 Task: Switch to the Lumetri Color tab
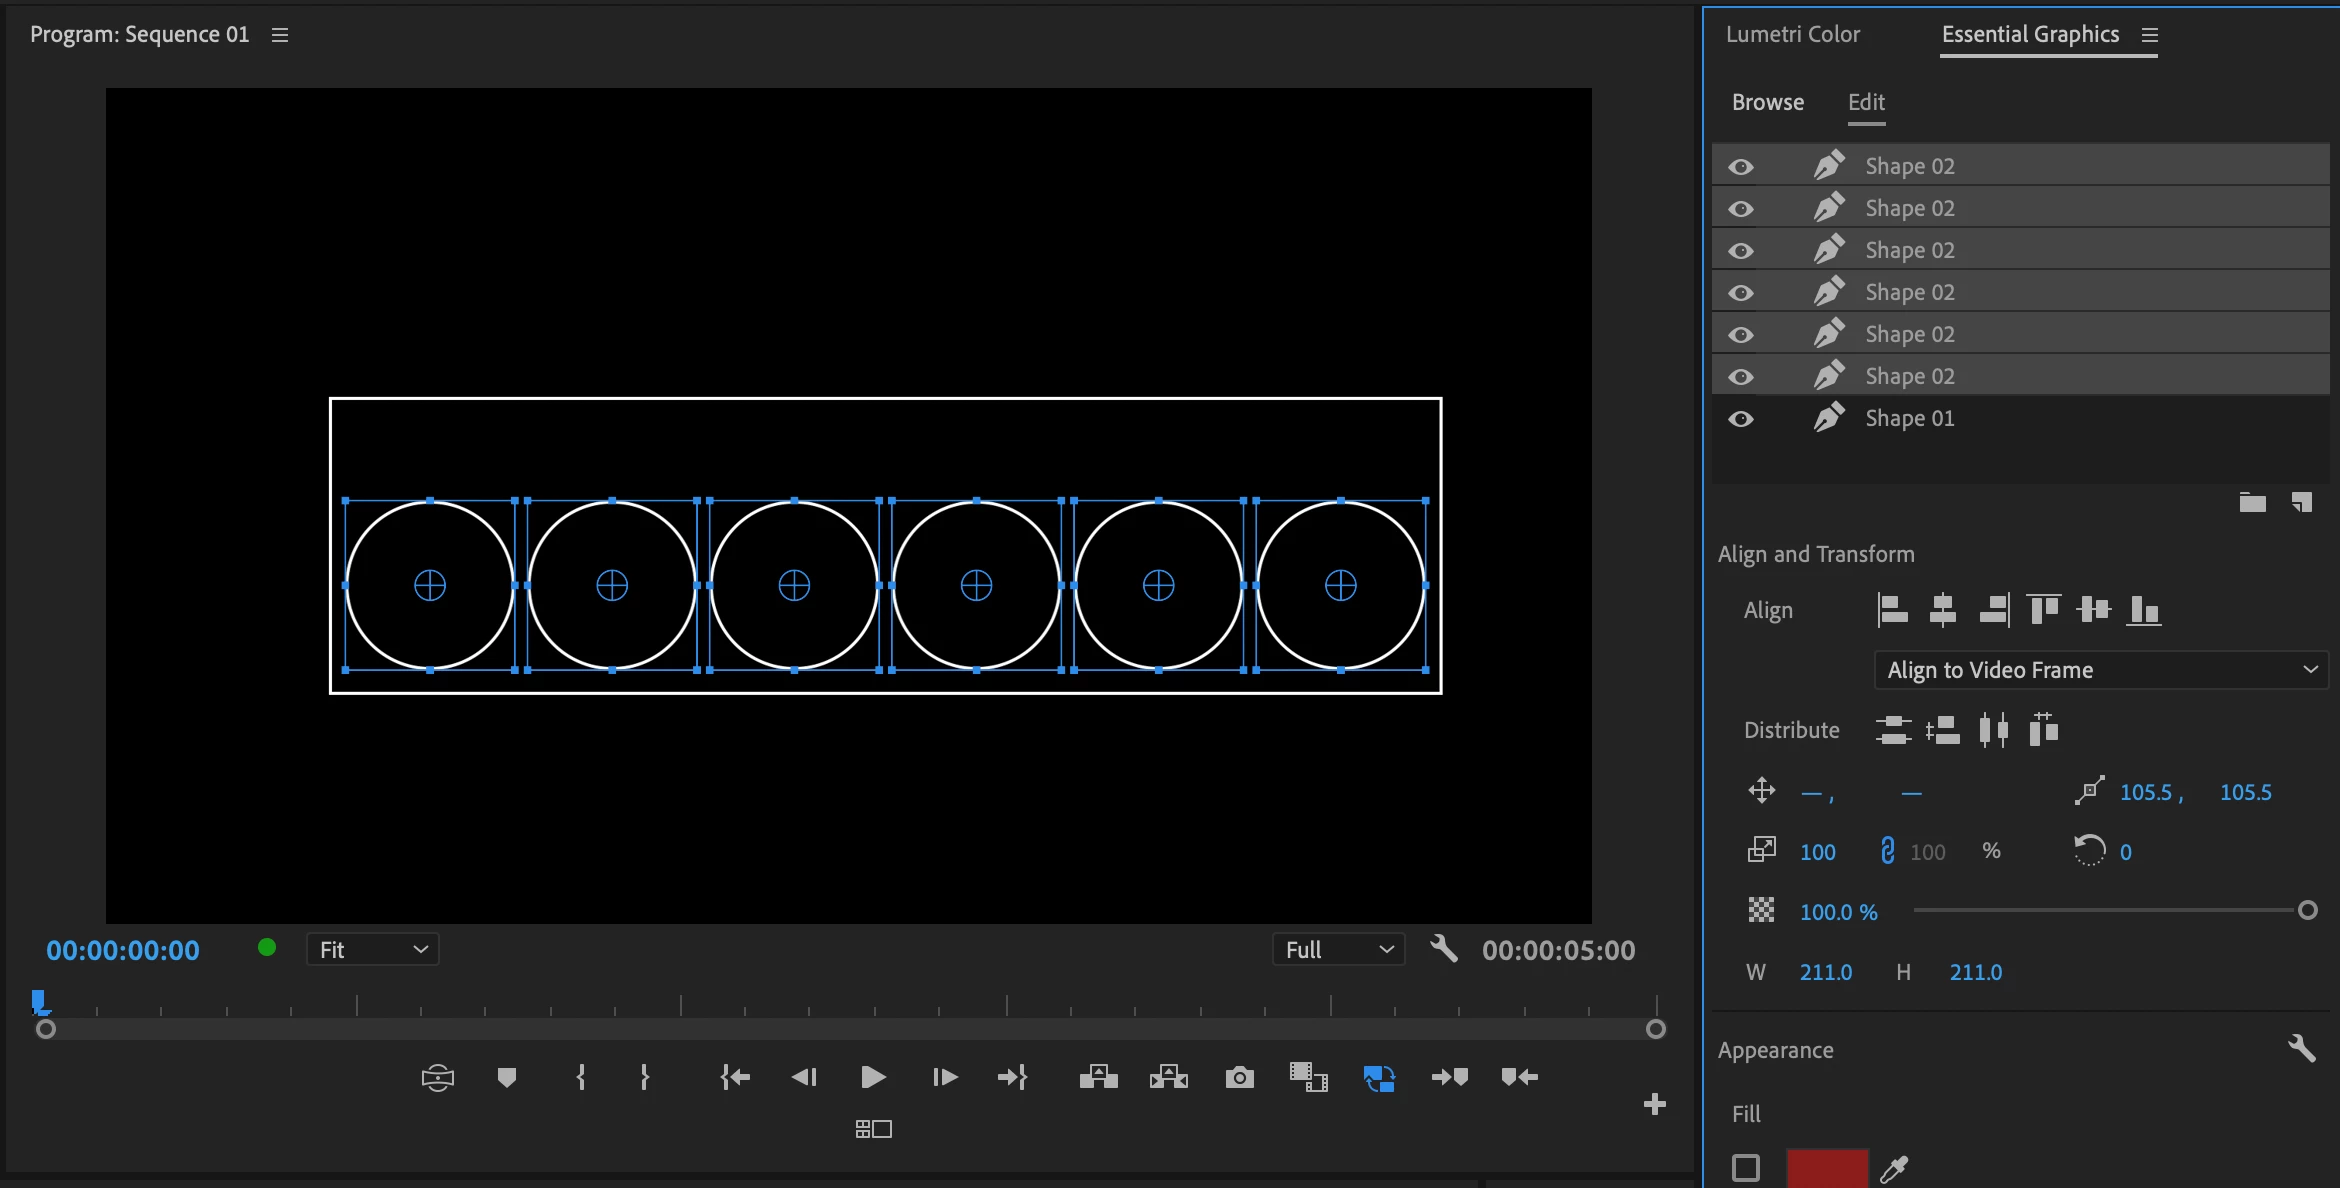(1792, 34)
